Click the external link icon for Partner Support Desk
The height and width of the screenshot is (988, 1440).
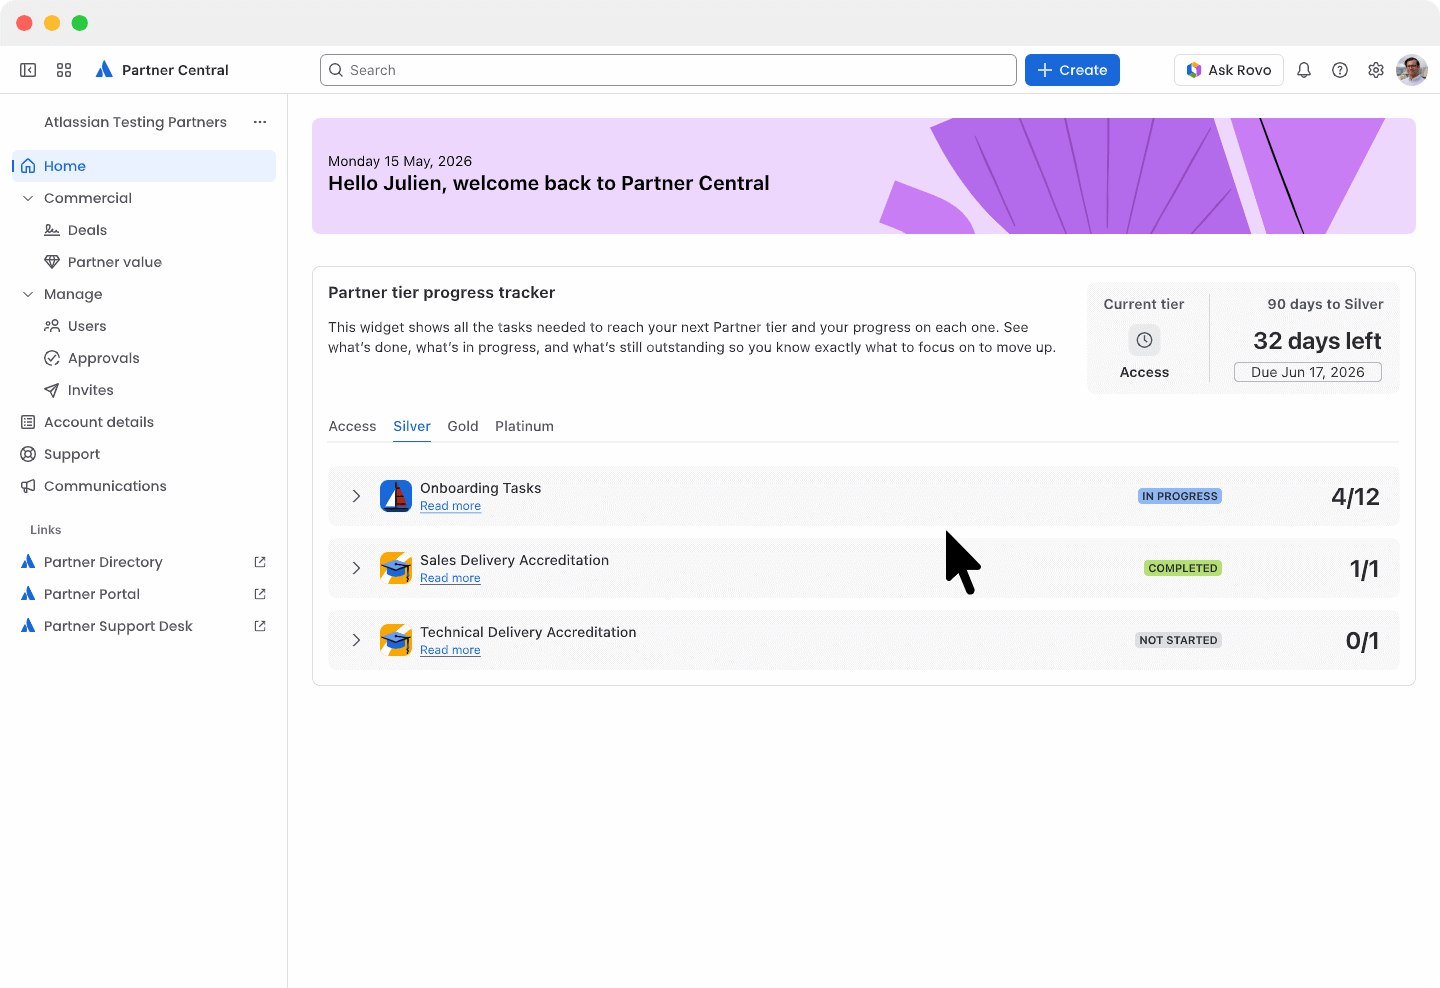point(260,626)
